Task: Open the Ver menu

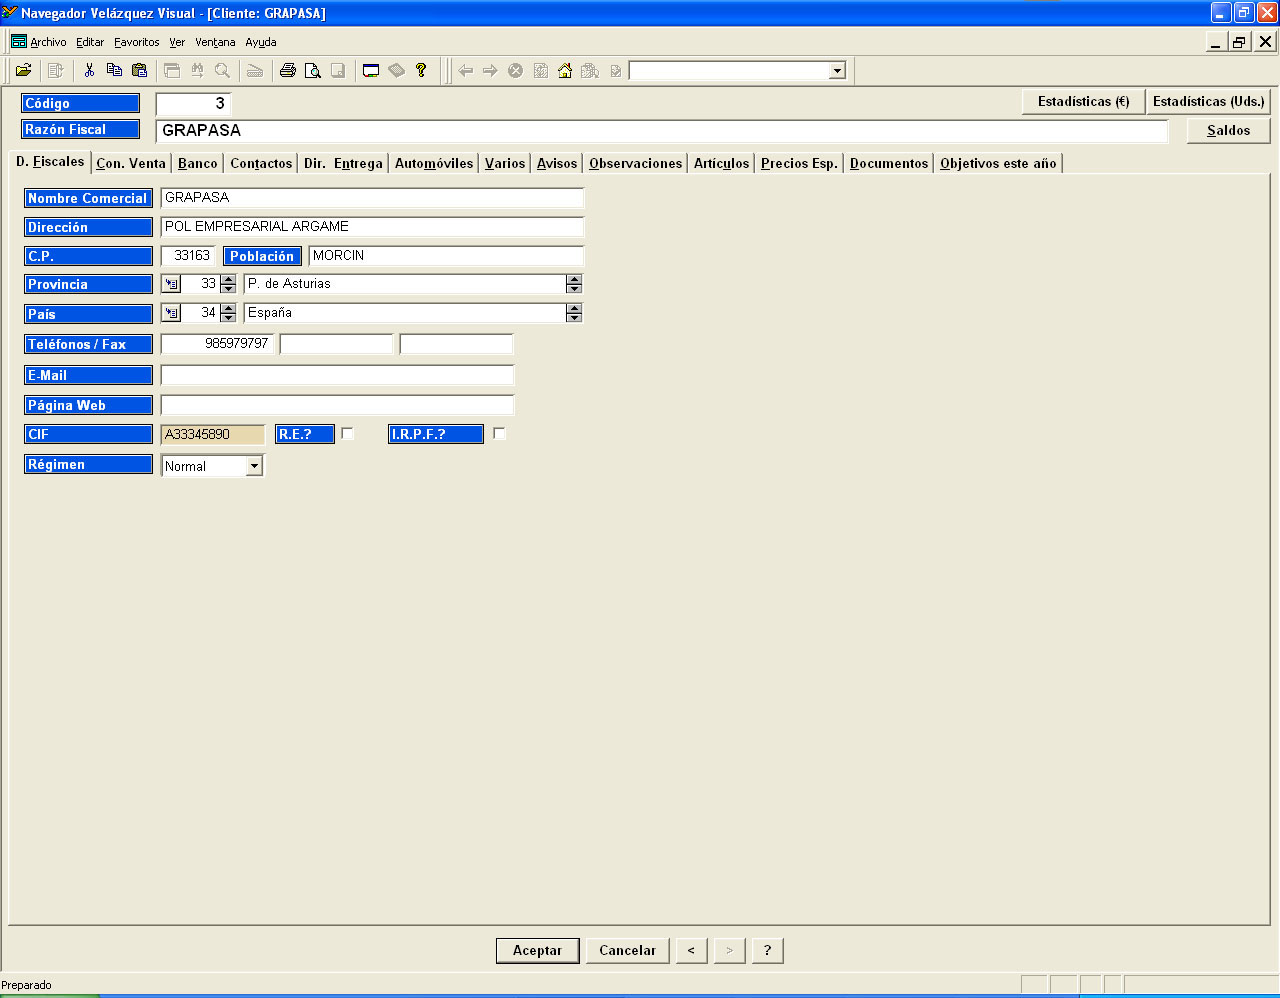Action: point(177,42)
